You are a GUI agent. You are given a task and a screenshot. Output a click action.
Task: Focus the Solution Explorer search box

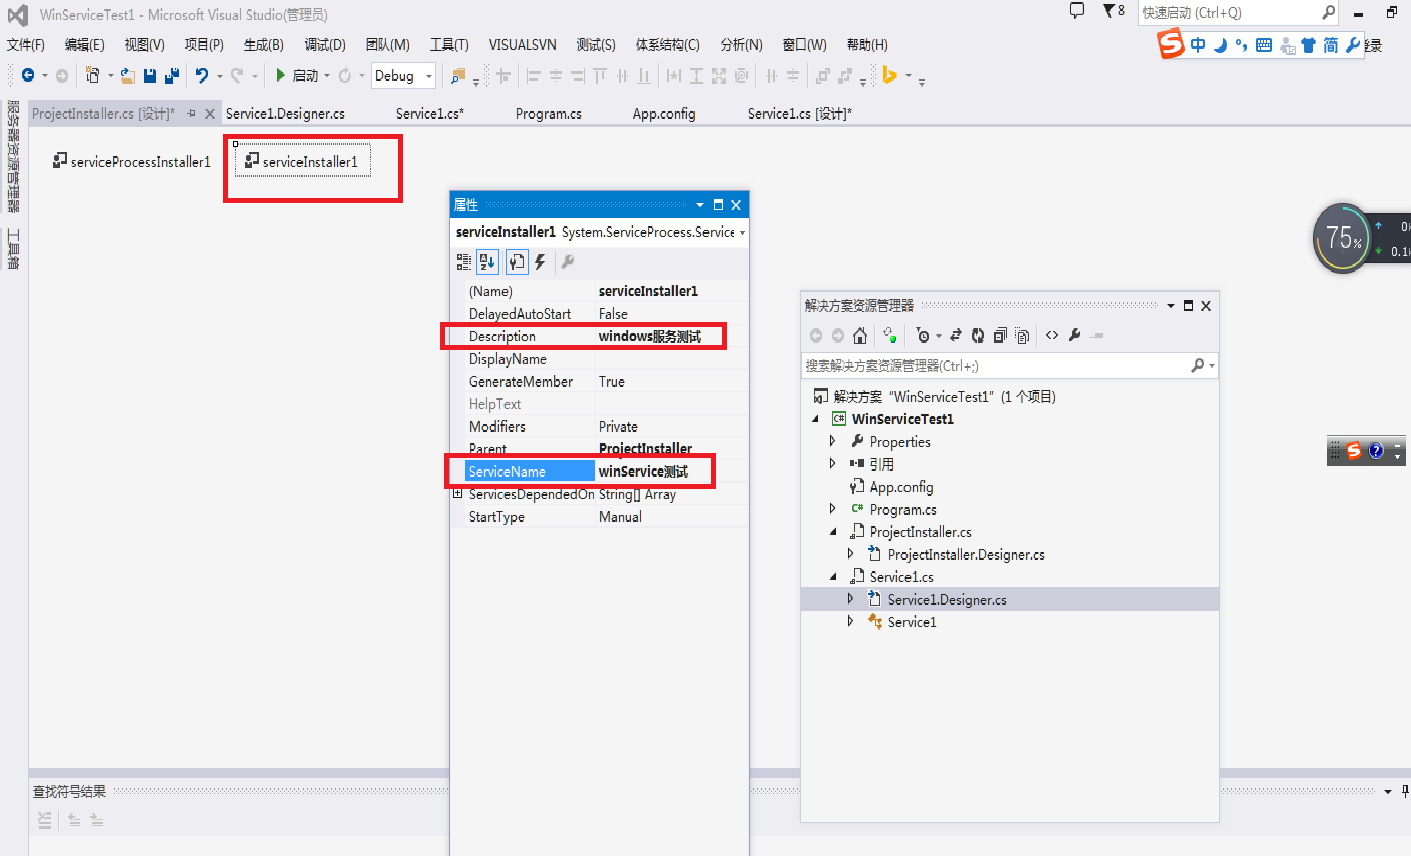[1010, 366]
